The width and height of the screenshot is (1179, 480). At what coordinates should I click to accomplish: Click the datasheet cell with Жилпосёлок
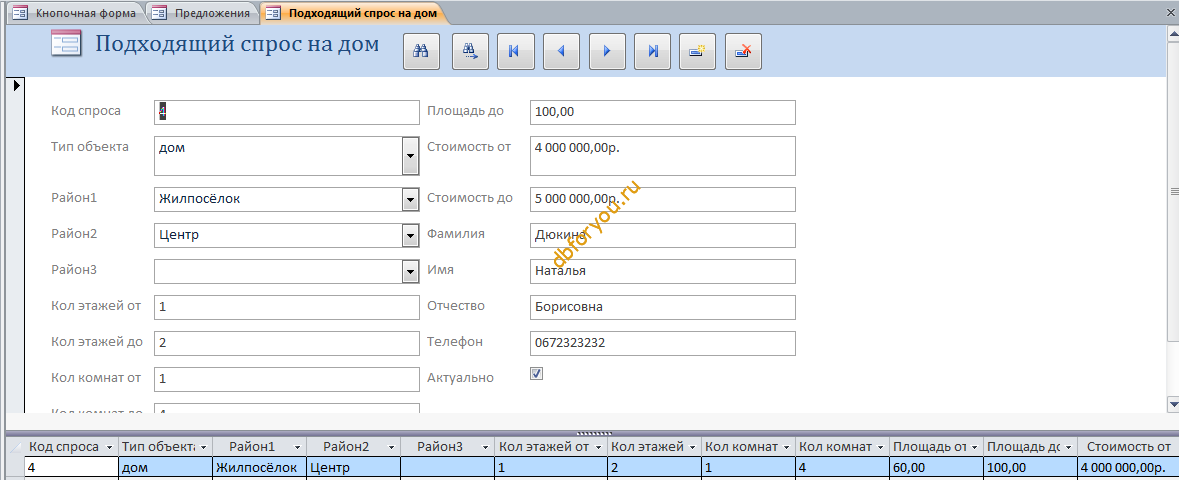click(259, 467)
